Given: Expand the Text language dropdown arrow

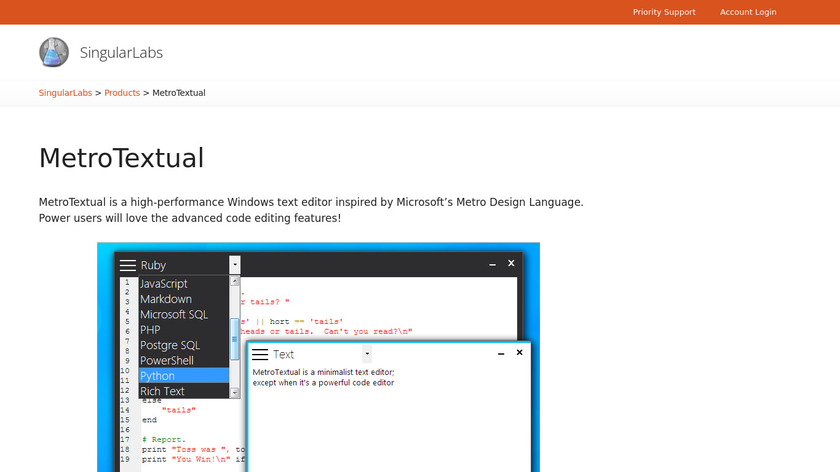Looking at the screenshot, I should point(367,354).
